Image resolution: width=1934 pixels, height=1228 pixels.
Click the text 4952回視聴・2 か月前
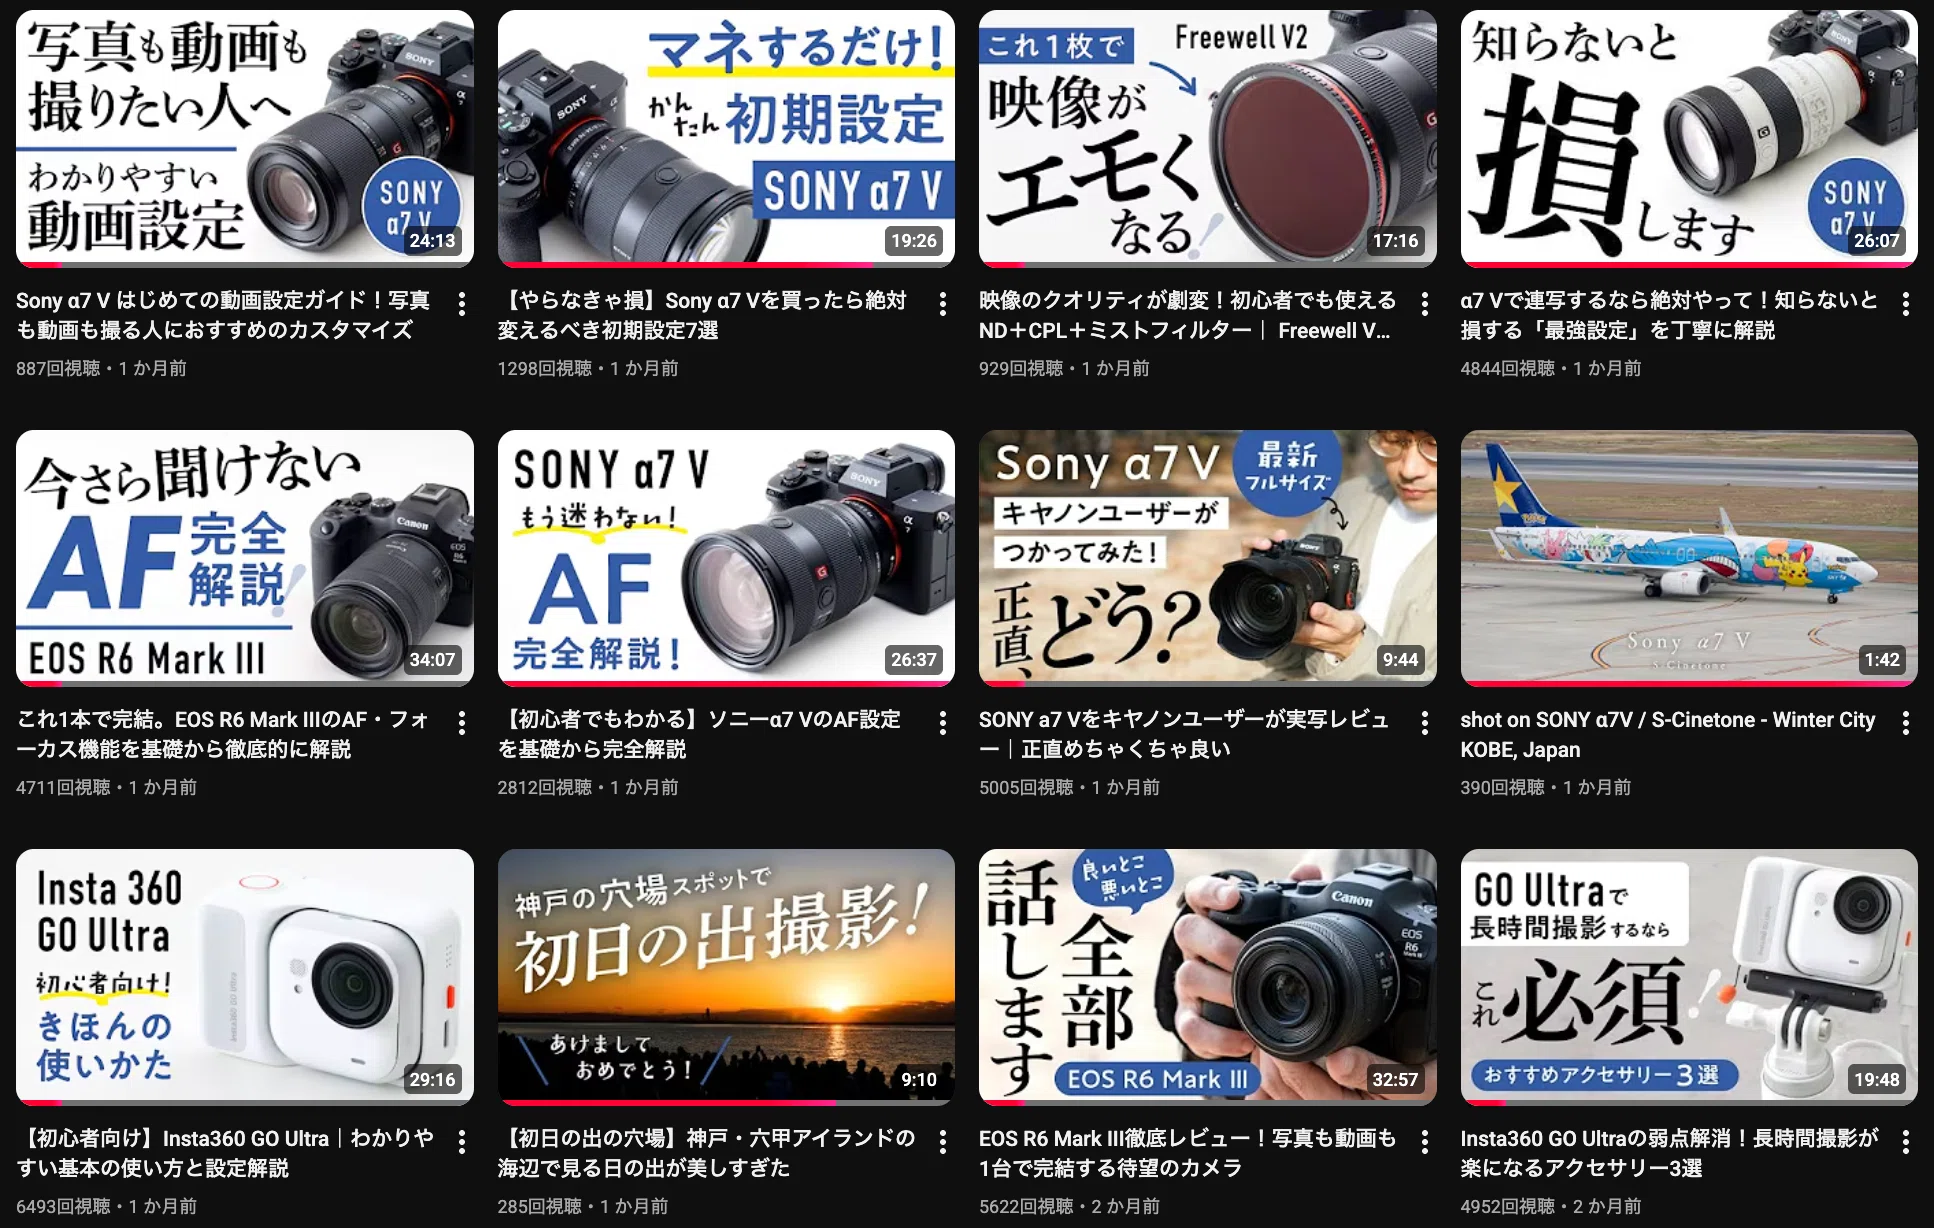click(1551, 1207)
